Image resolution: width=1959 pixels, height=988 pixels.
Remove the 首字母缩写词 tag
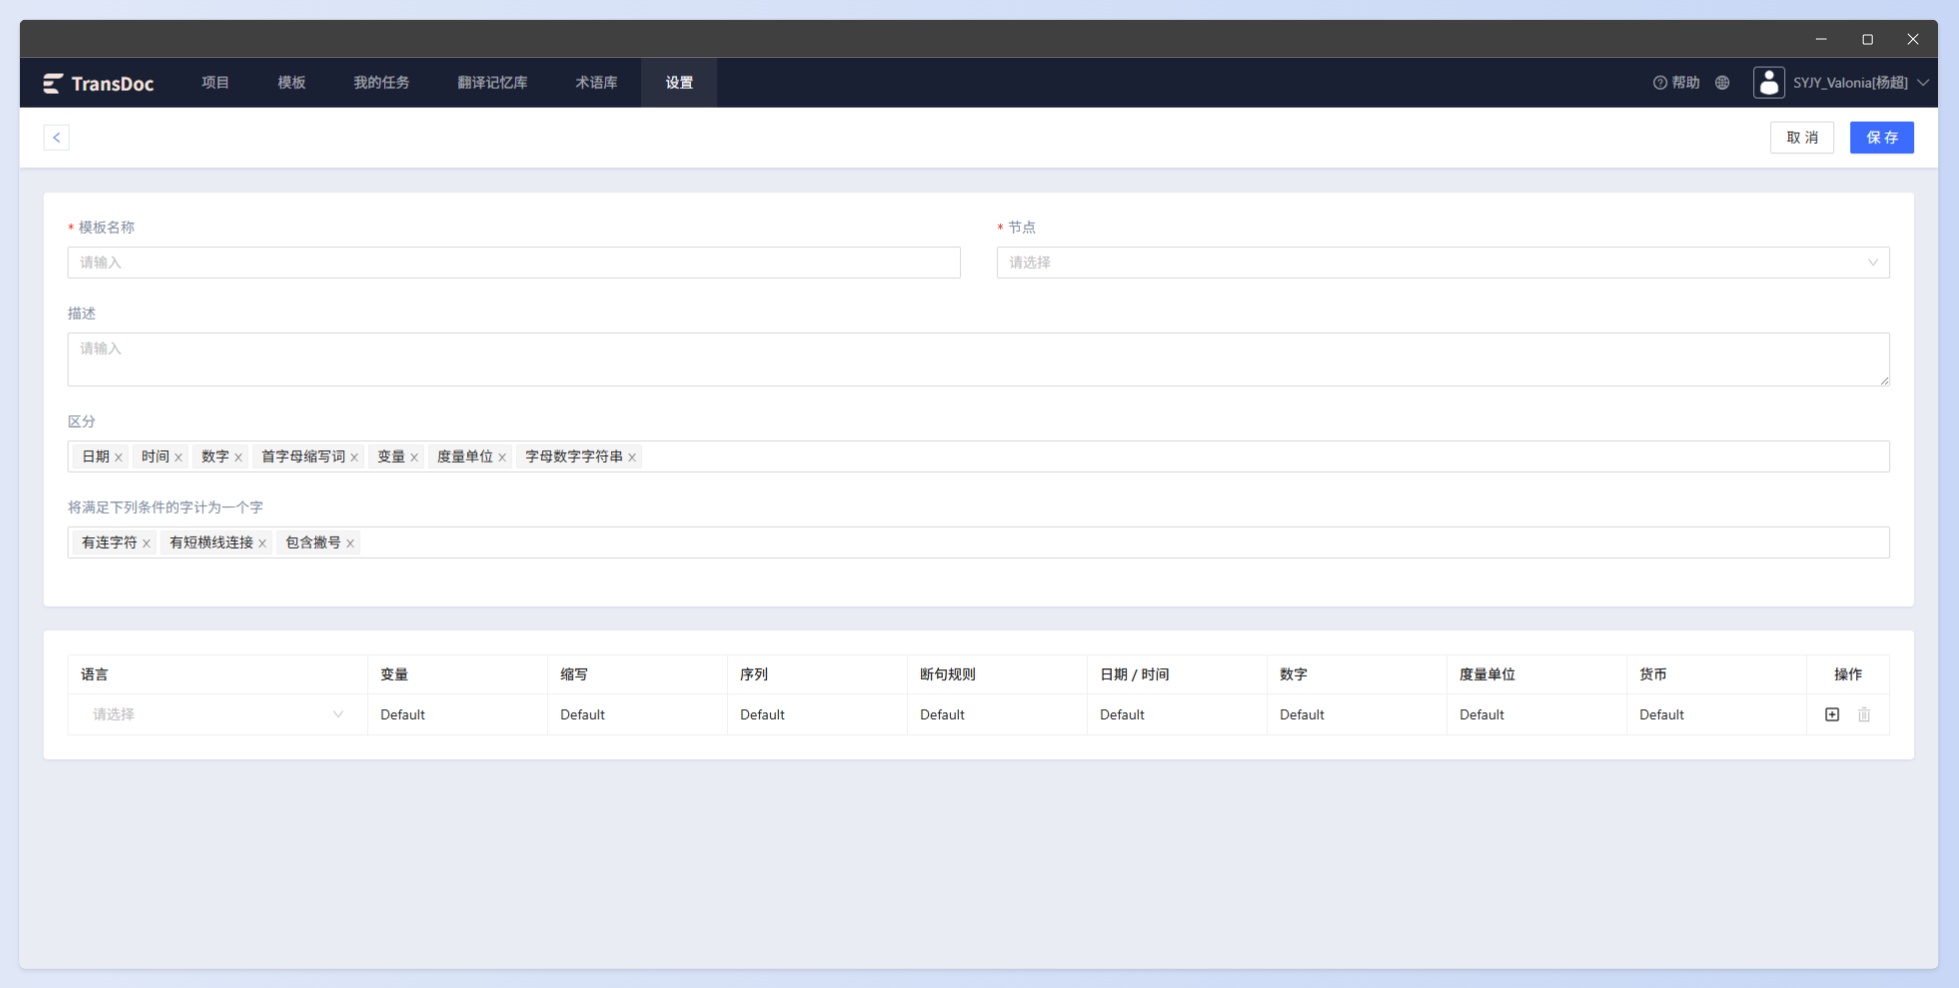coord(354,457)
